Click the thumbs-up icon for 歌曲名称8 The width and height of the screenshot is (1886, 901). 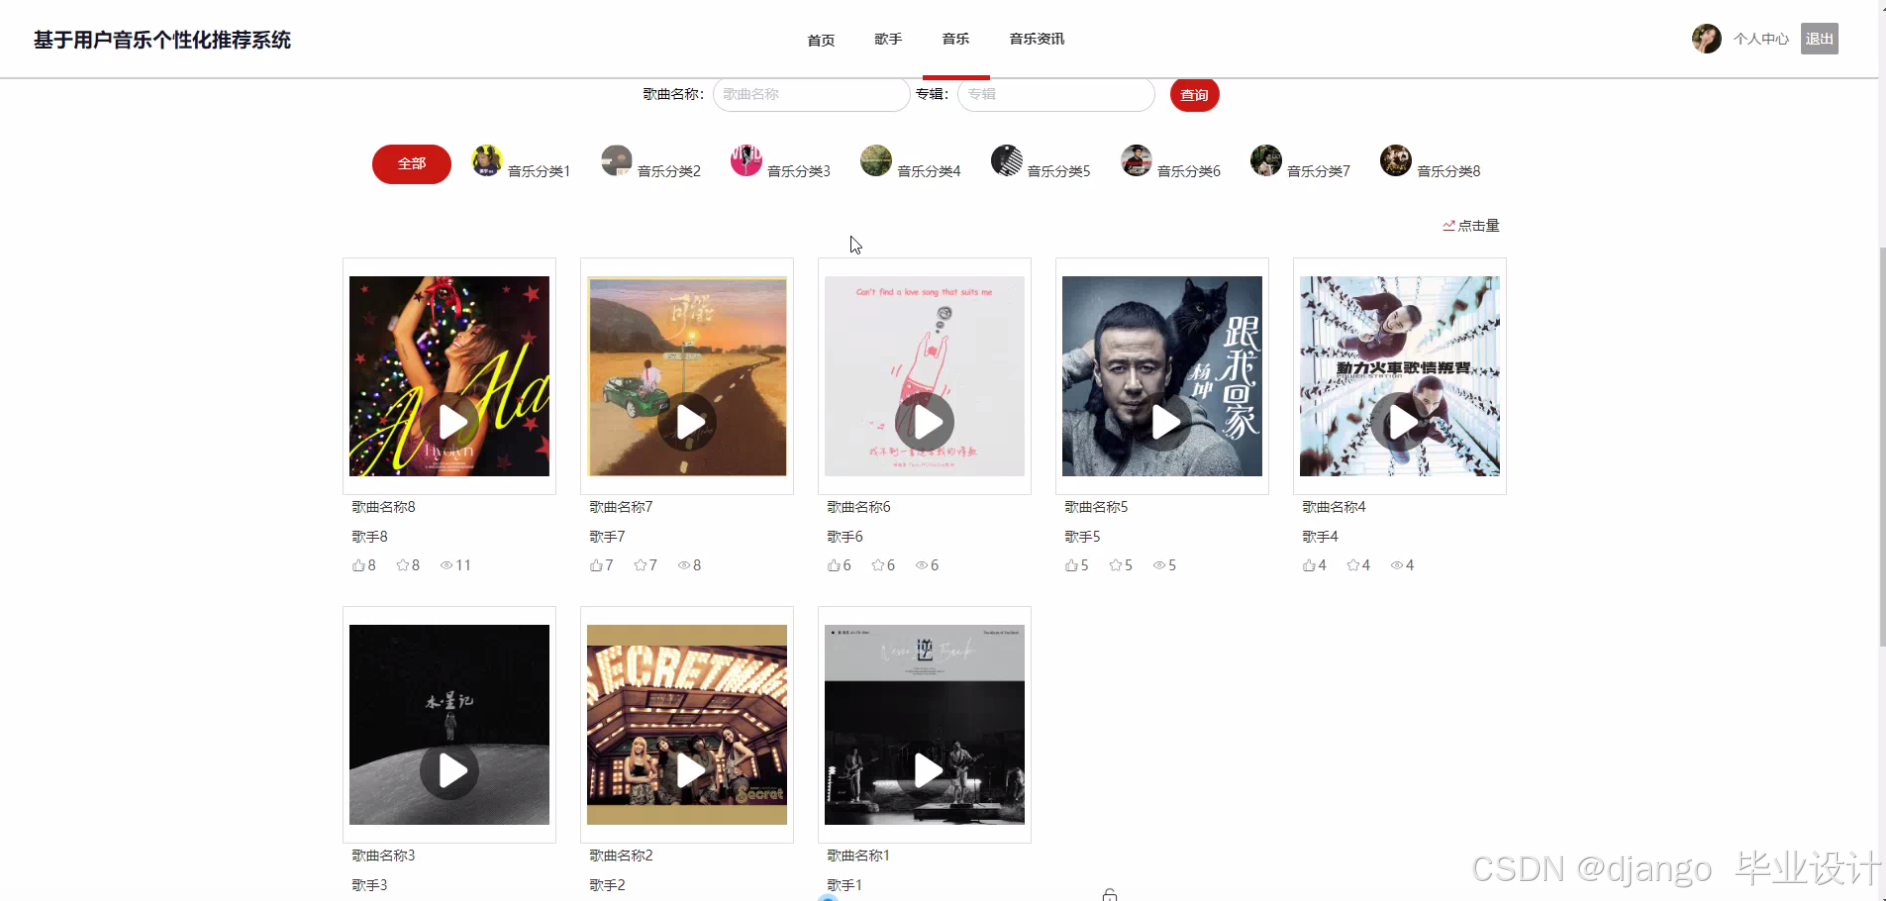click(358, 565)
